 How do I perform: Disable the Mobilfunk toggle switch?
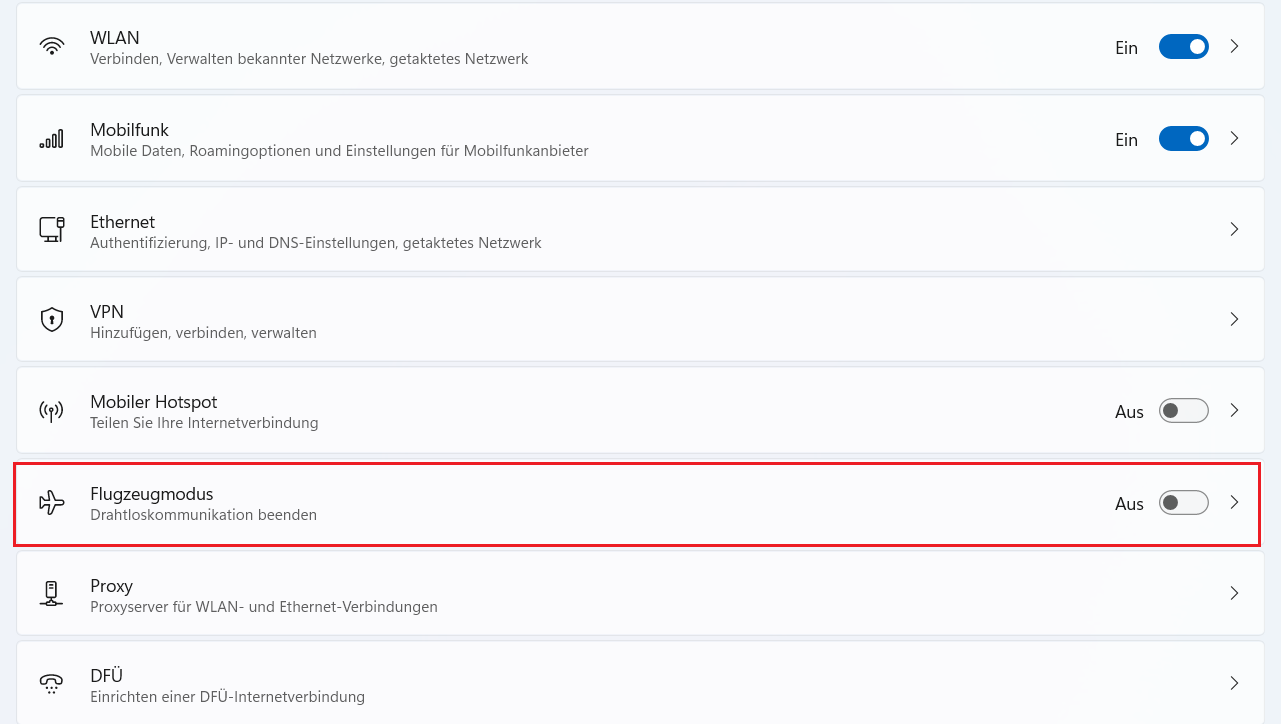click(1183, 139)
